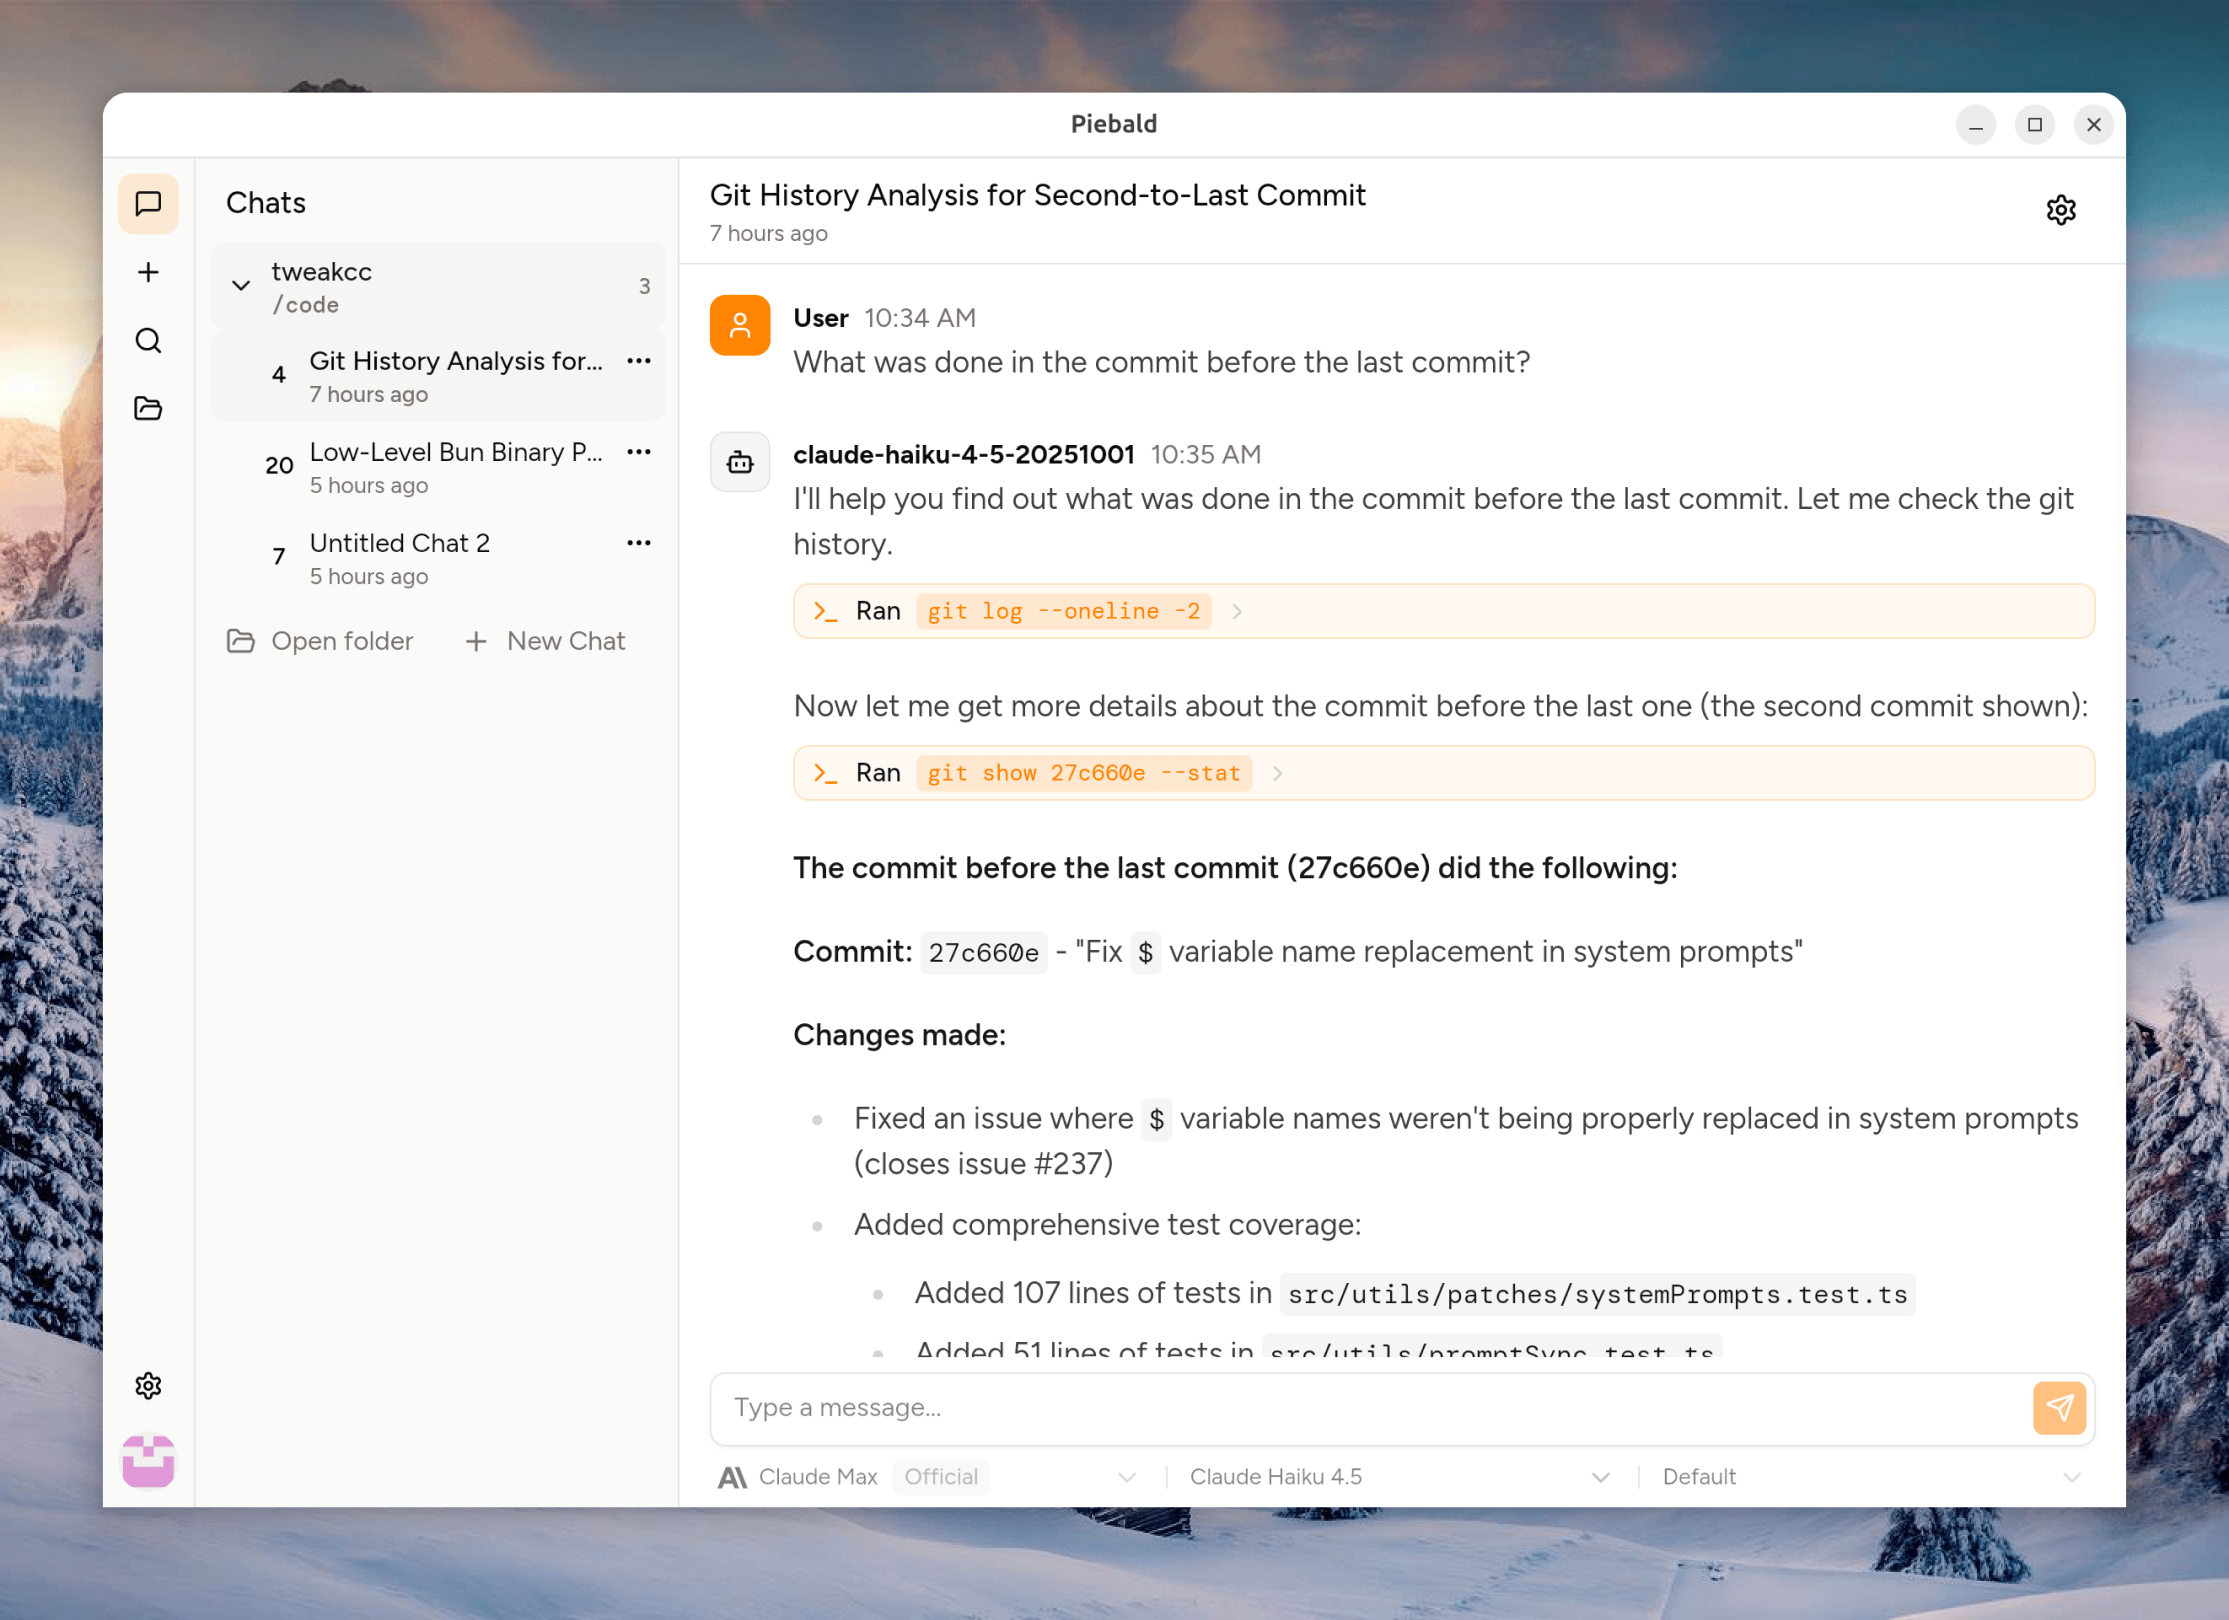Open chat settings gear in header
The image size is (2229, 1620).
tap(2060, 210)
